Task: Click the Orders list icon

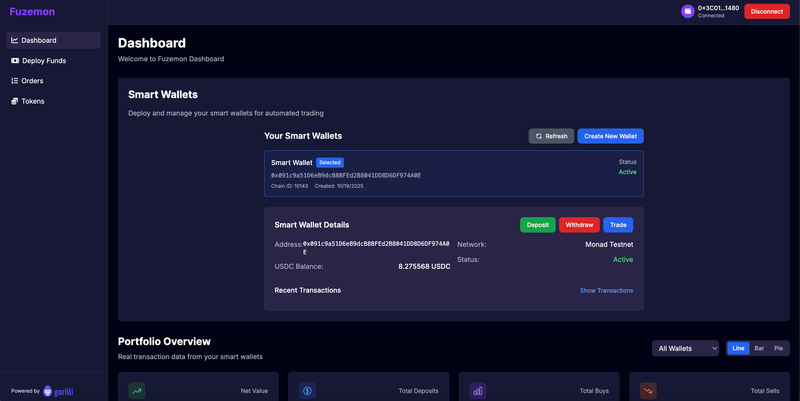Action: 15,81
